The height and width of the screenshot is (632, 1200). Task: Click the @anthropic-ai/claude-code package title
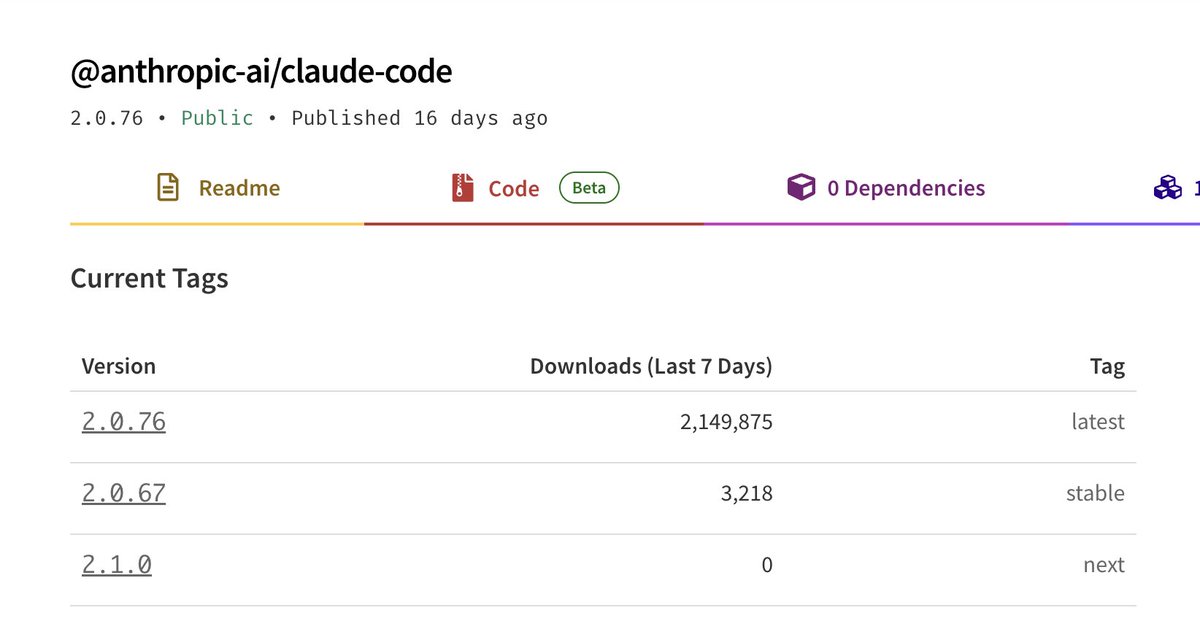(261, 72)
